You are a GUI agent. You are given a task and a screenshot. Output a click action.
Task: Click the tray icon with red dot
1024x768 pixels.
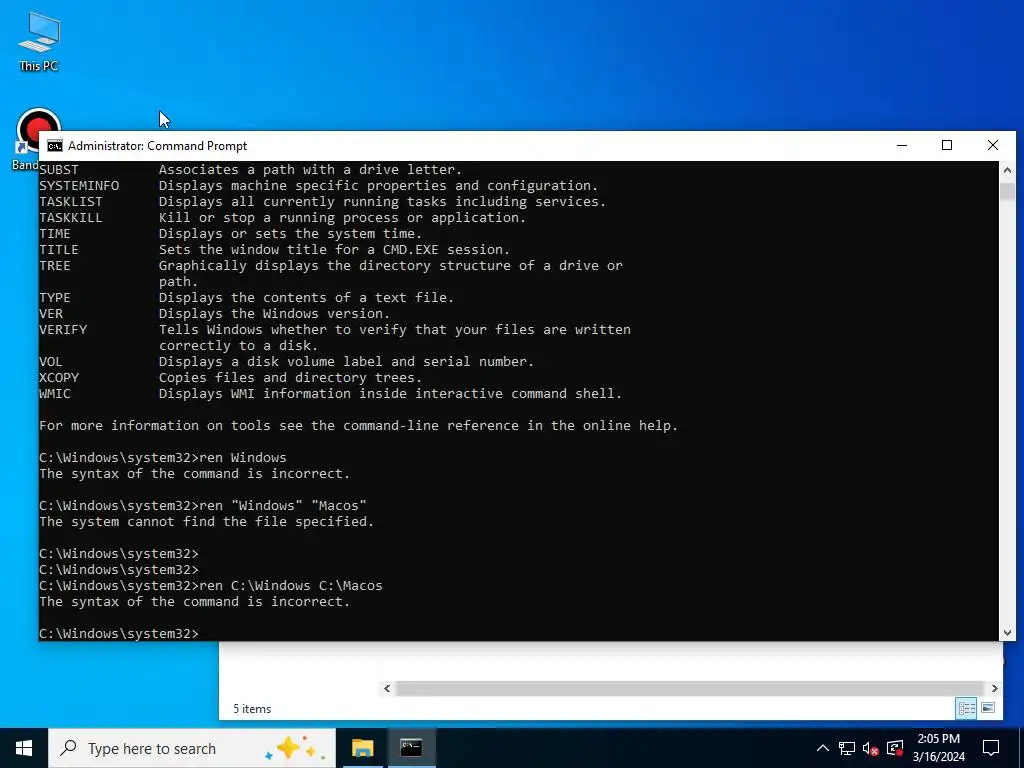click(x=895, y=748)
